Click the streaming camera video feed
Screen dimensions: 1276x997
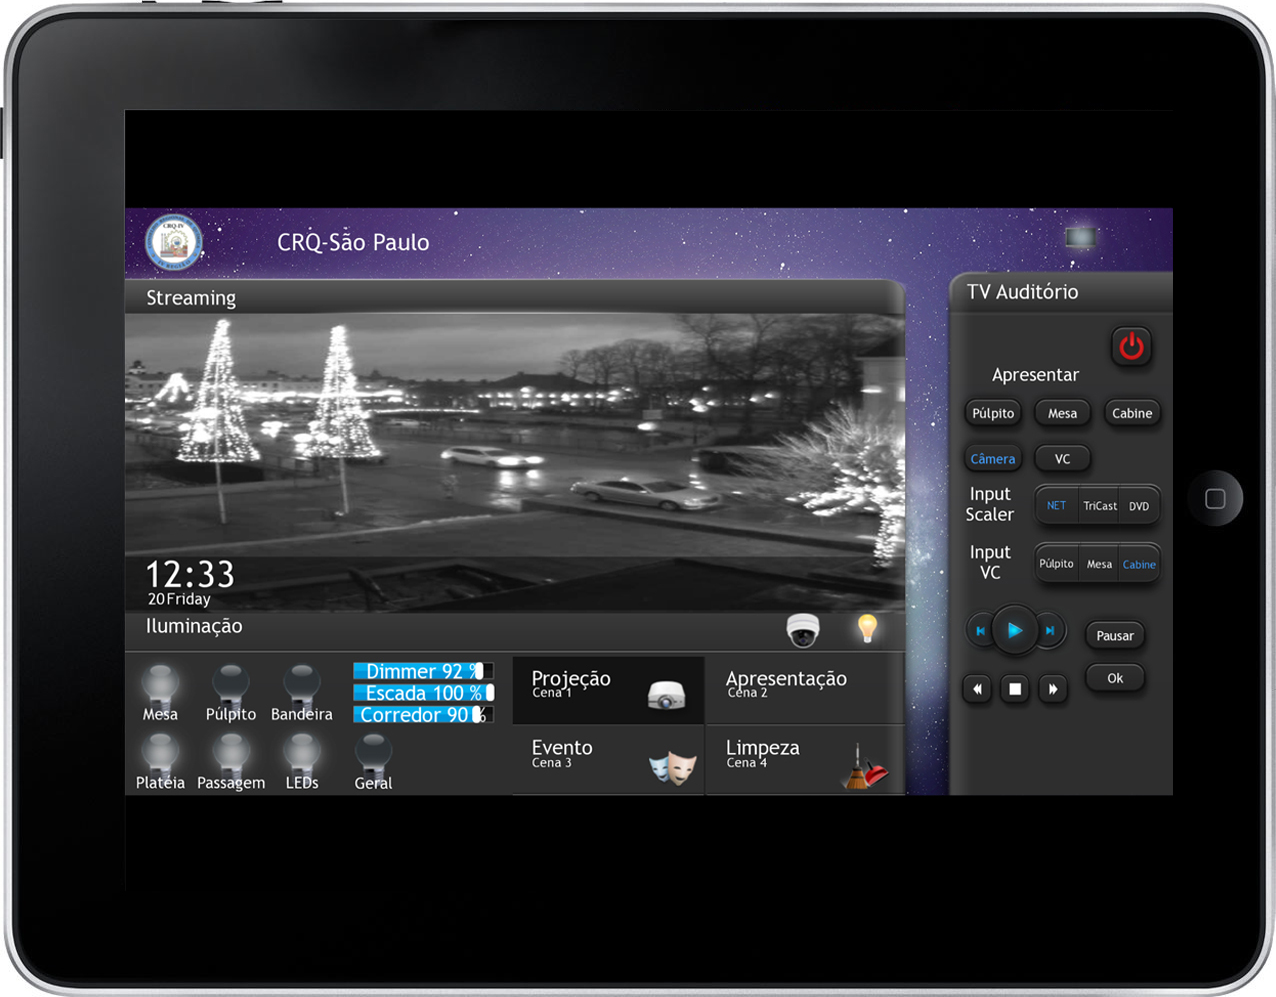514,462
